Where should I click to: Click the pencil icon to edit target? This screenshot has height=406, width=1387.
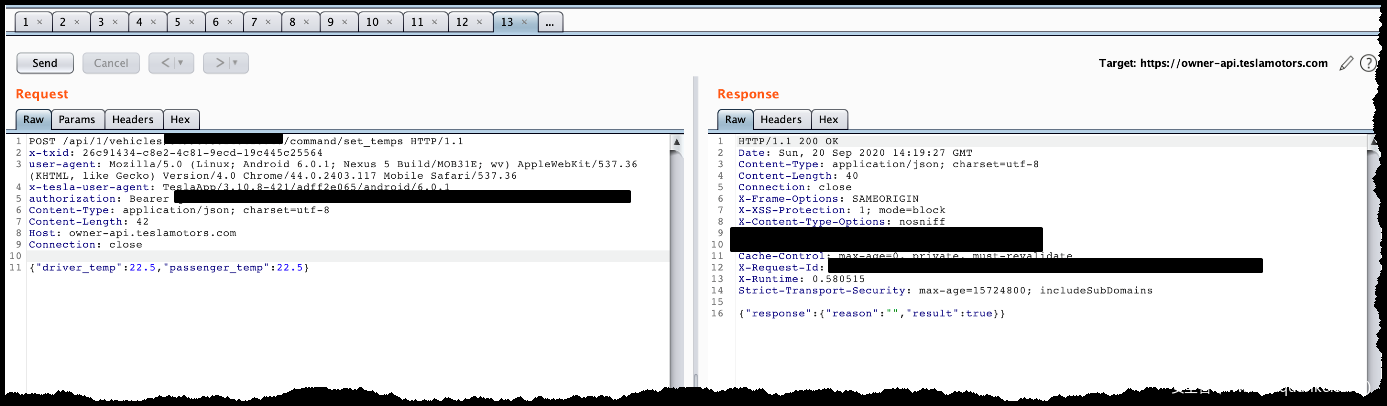1346,63
